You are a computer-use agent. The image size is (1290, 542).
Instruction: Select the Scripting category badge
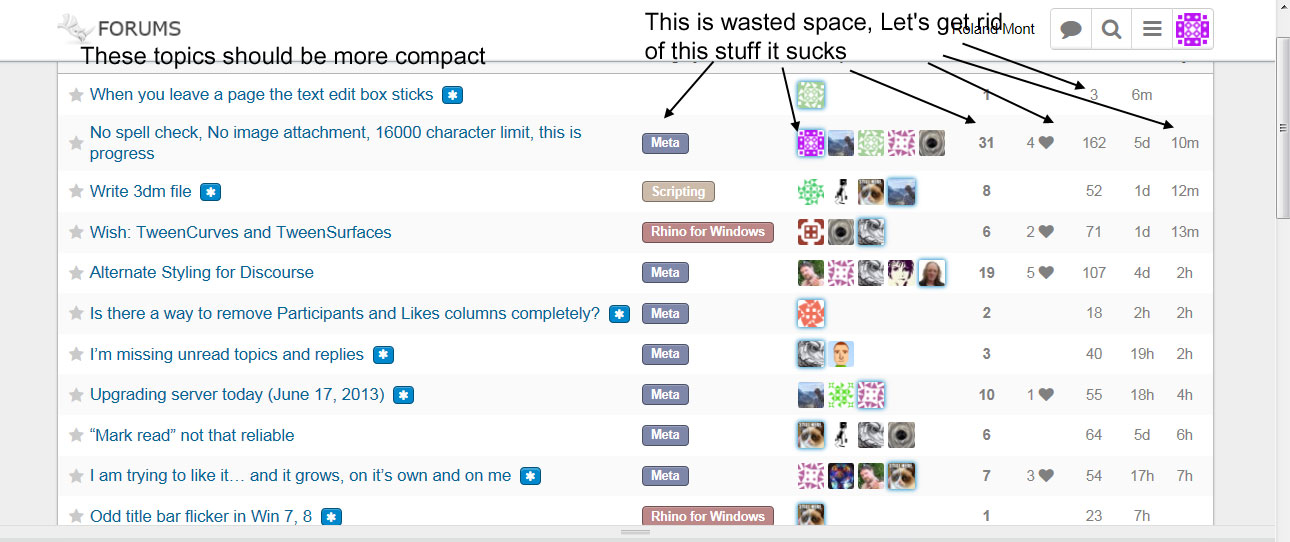[x=678, y=192]
